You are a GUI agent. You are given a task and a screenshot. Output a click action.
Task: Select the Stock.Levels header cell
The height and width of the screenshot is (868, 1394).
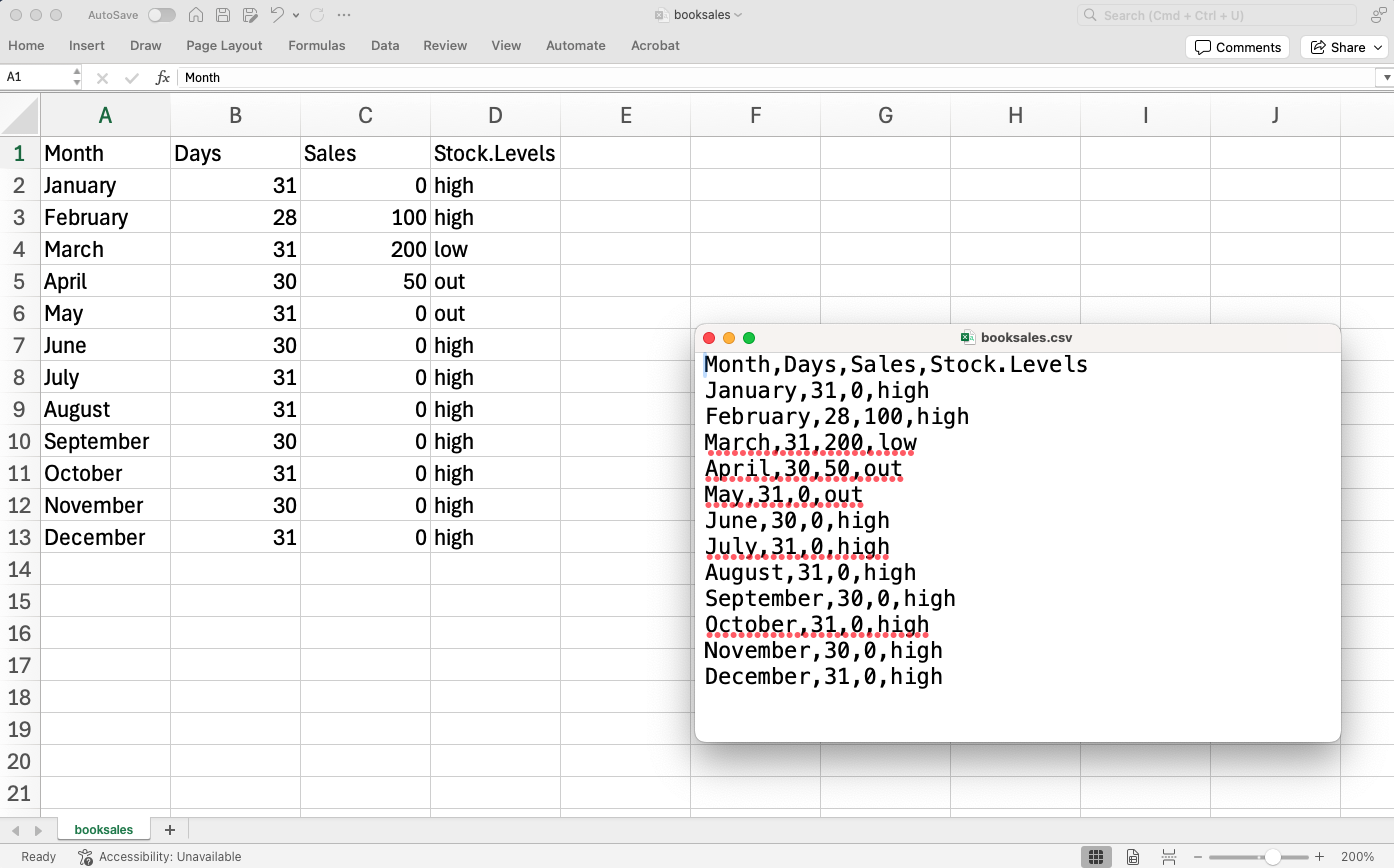click(x=495, y=153)
